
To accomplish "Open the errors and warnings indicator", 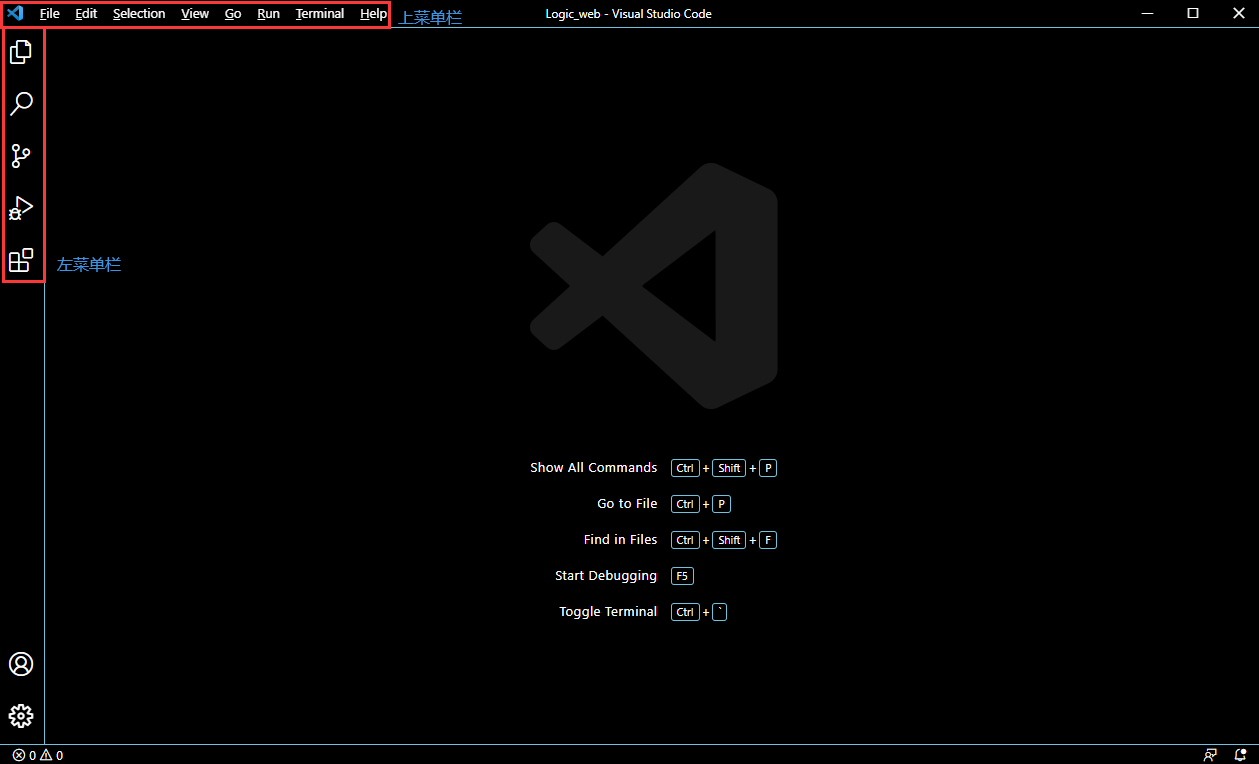I will click(x=38, y=755).
